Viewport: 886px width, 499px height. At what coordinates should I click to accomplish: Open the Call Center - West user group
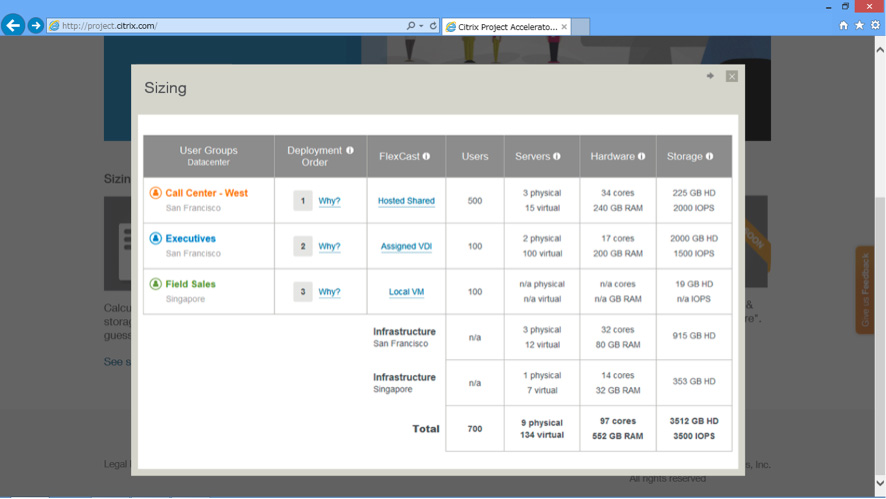tap(206, 193)
